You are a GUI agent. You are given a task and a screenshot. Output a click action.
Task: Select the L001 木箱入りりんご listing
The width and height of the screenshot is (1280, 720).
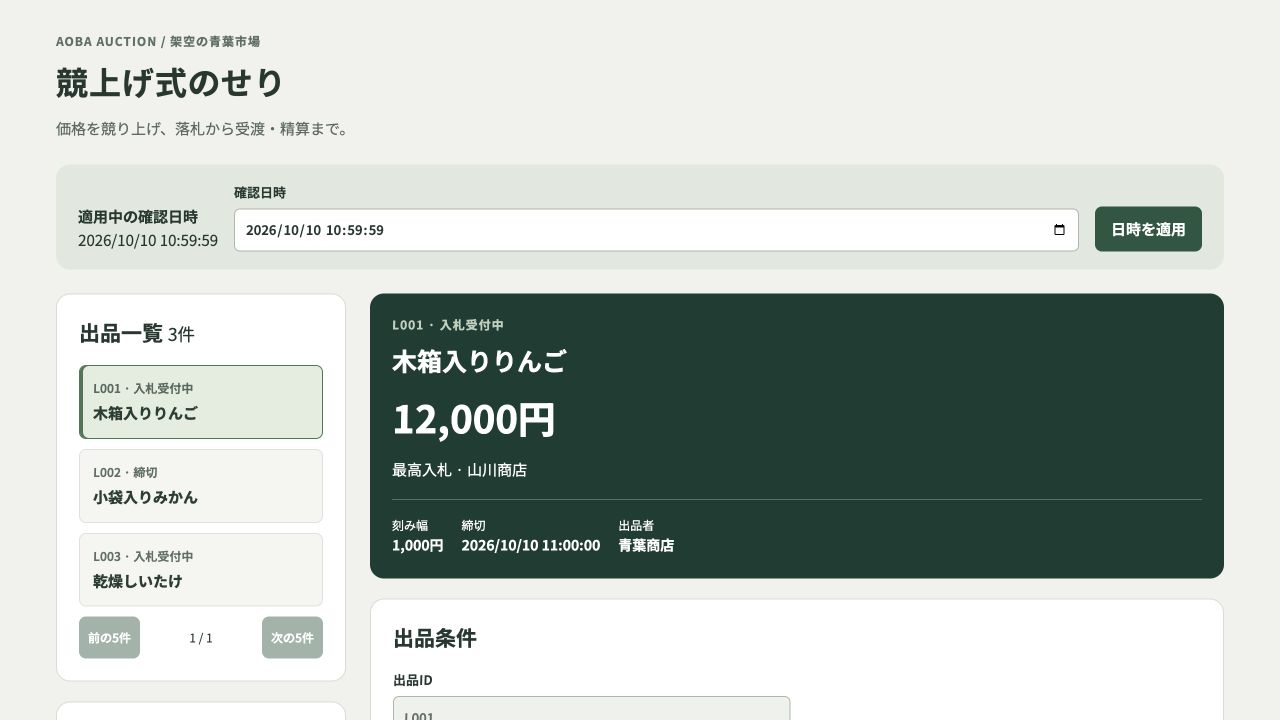coord(201,402)
